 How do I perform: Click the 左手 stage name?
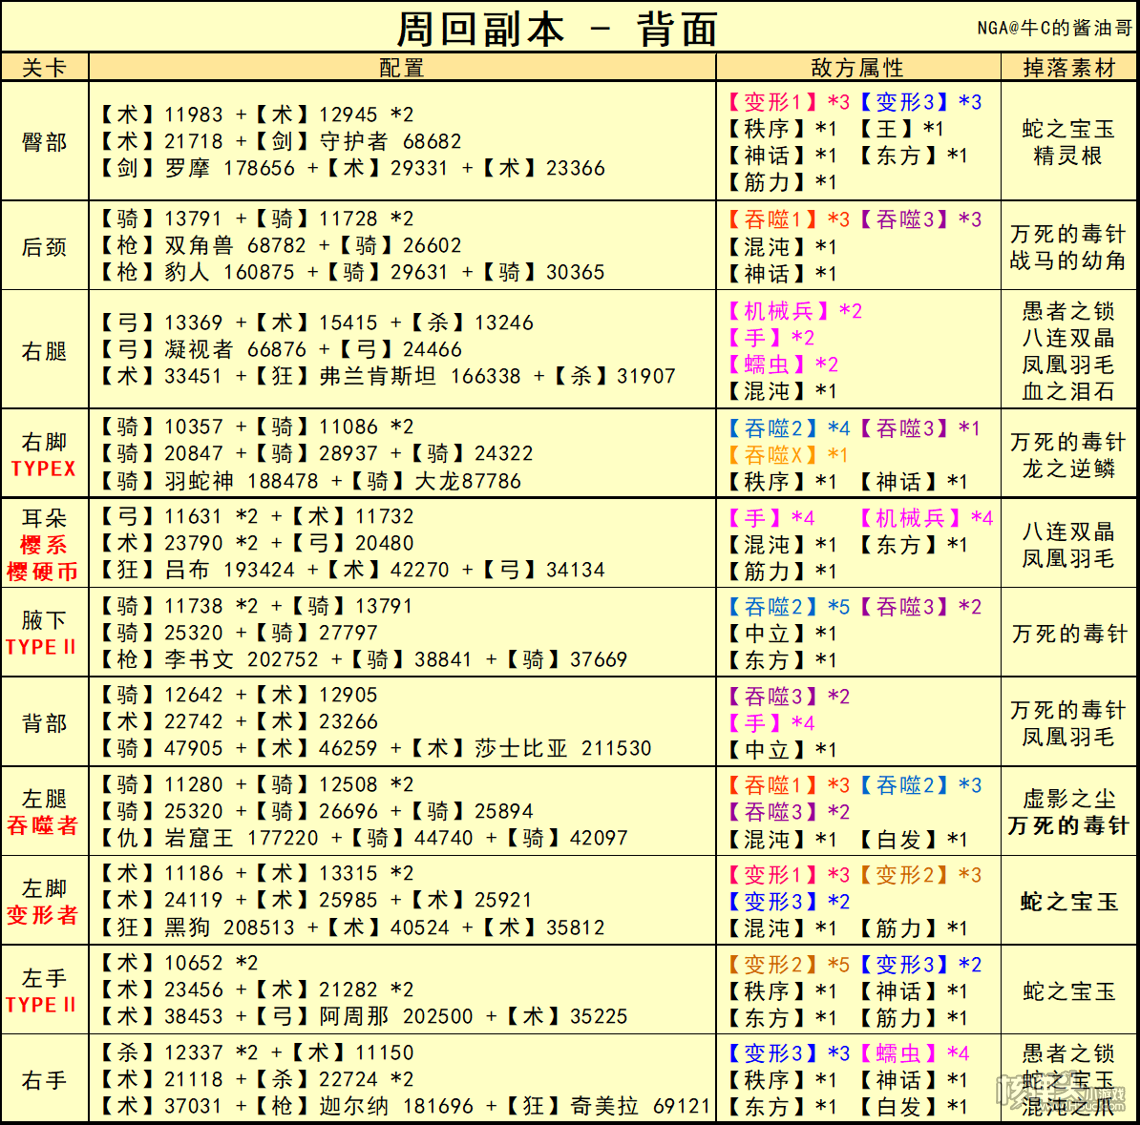44,977
